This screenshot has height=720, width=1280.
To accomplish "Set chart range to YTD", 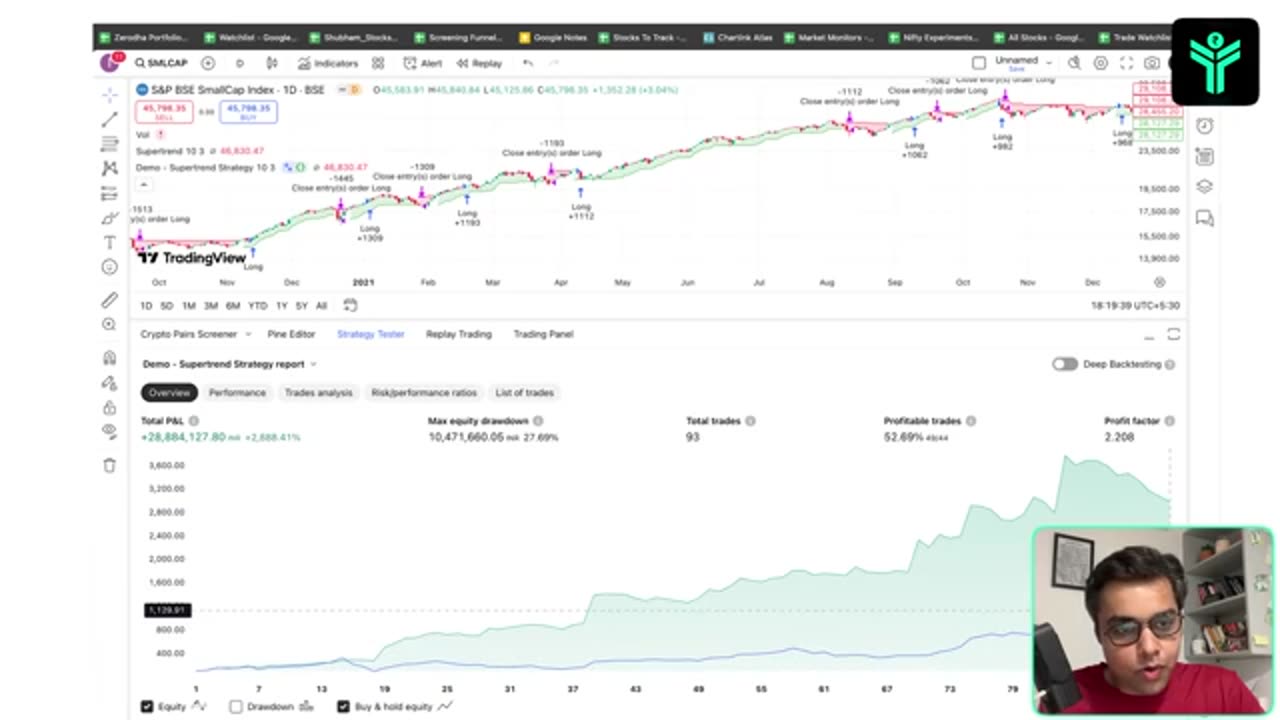I will pyautogui.click(x=257, y=306).
